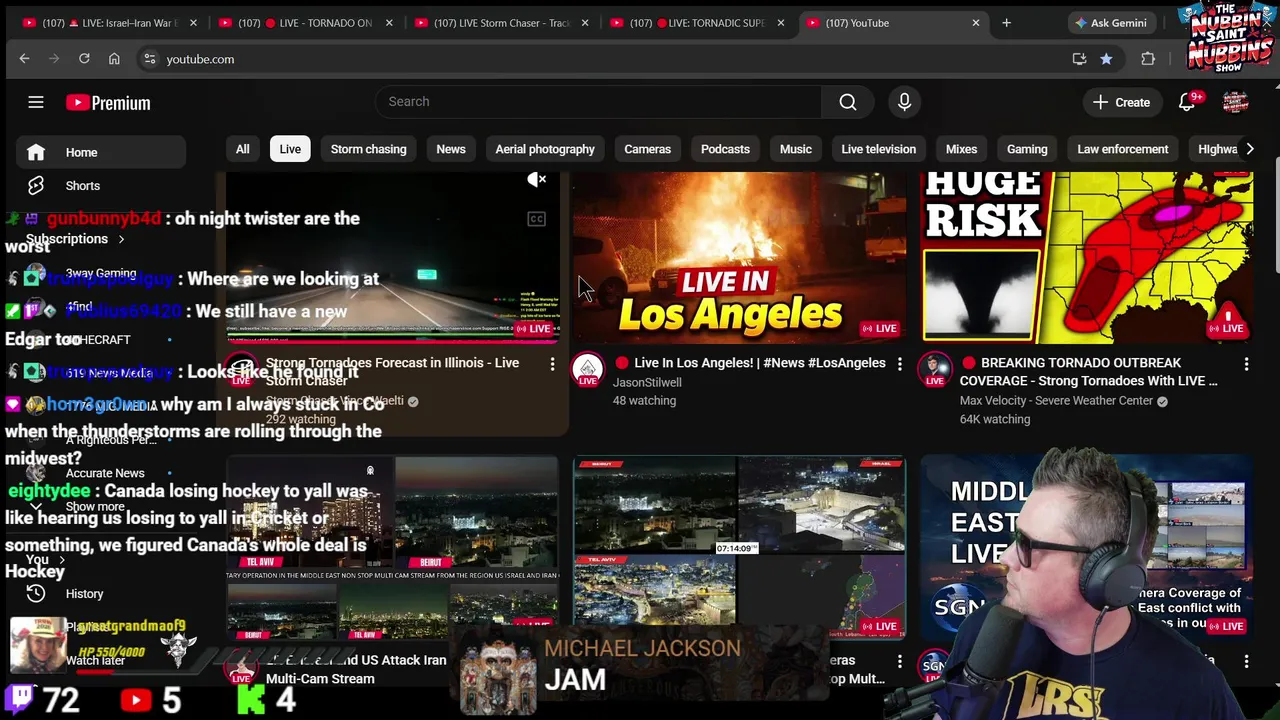Click the search magnifier button
Viewport: 1280px width, 720px height.
pos(848,102)
